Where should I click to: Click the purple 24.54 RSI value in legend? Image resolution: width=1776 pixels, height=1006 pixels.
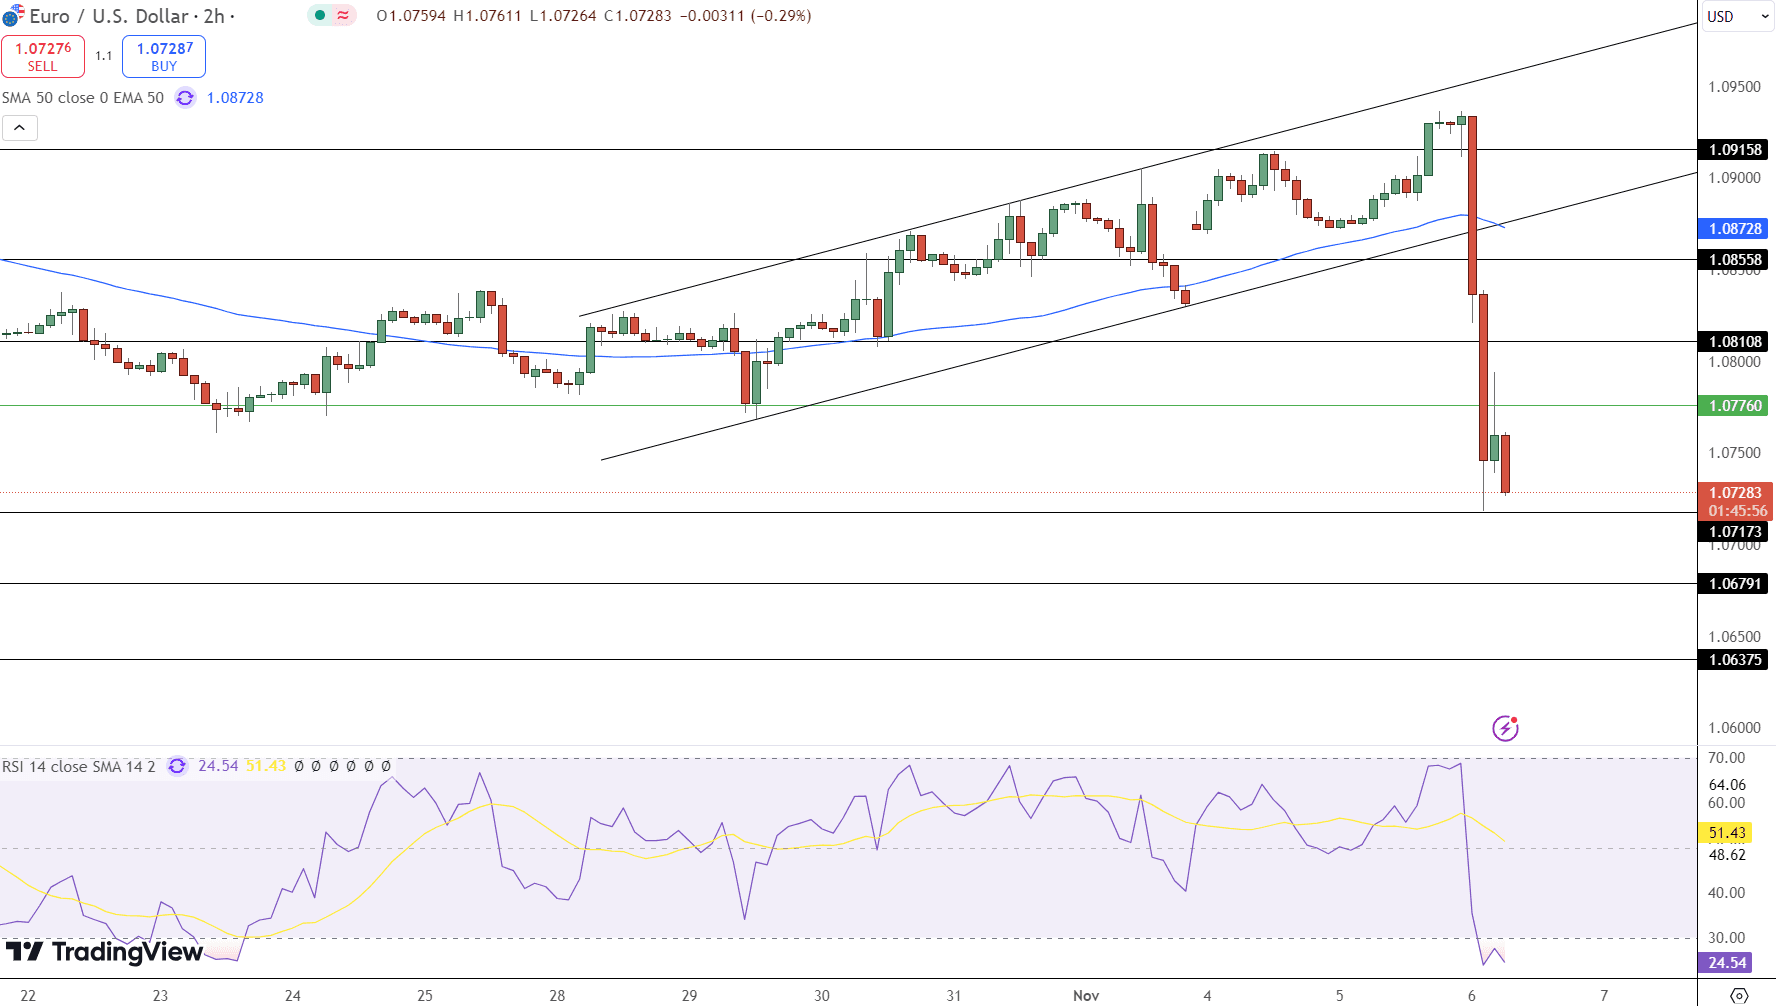[218, 766]
